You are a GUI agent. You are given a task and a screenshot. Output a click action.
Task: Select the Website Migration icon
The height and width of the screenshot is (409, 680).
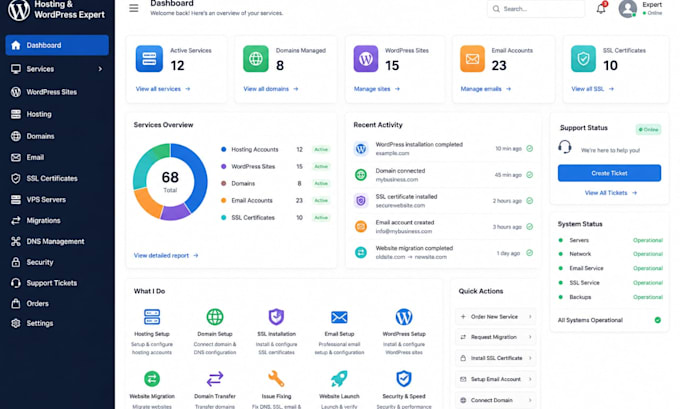[152, 379]
